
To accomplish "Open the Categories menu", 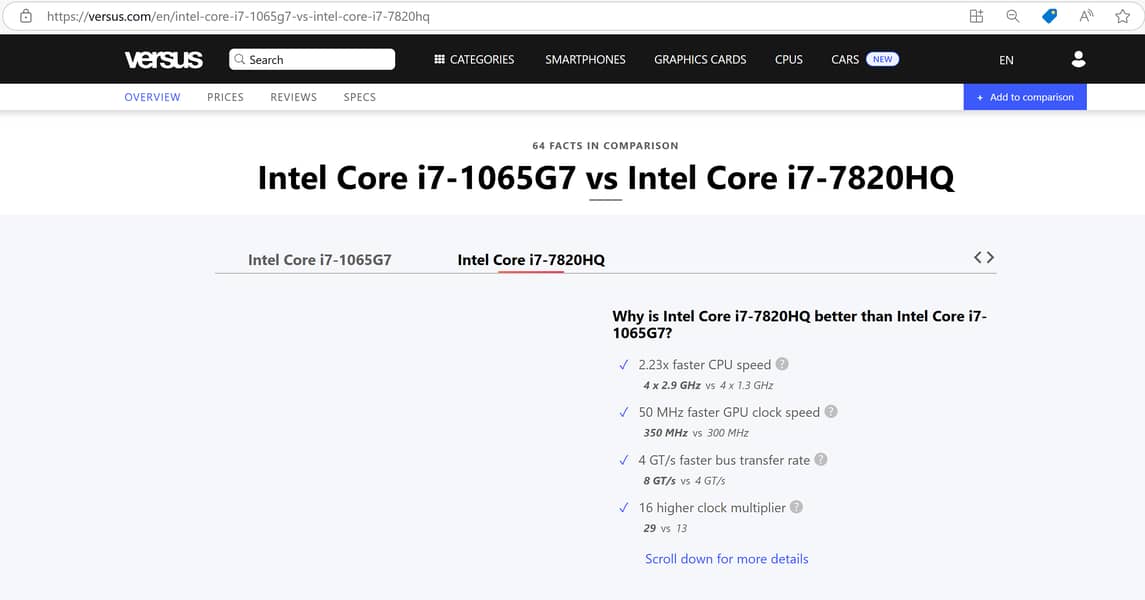I will [474, 60].
